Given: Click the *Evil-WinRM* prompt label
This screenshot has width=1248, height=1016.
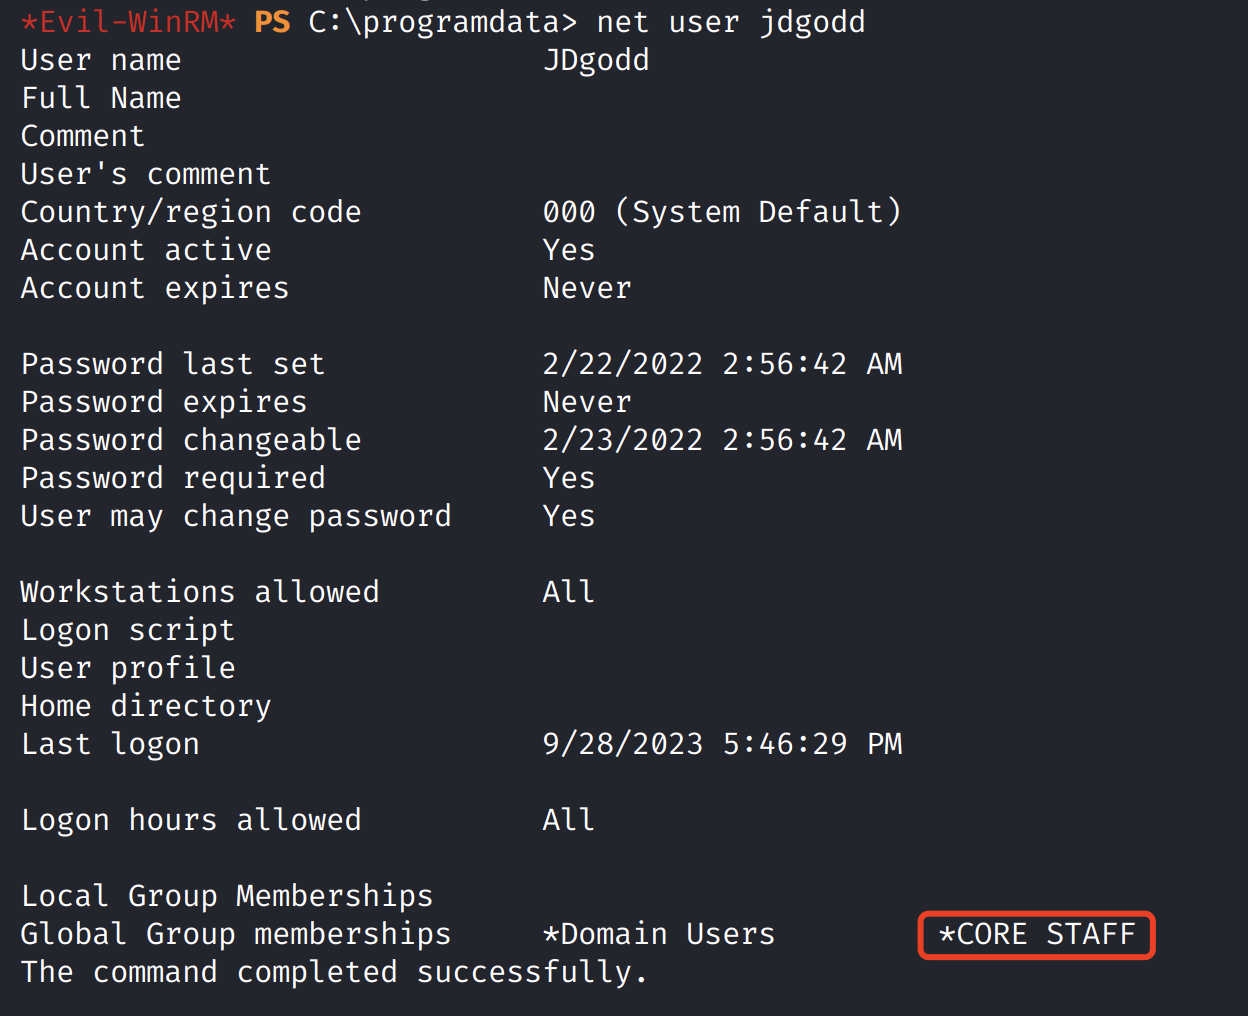Looking at the screenshot, I should click(x=128, y=22).
